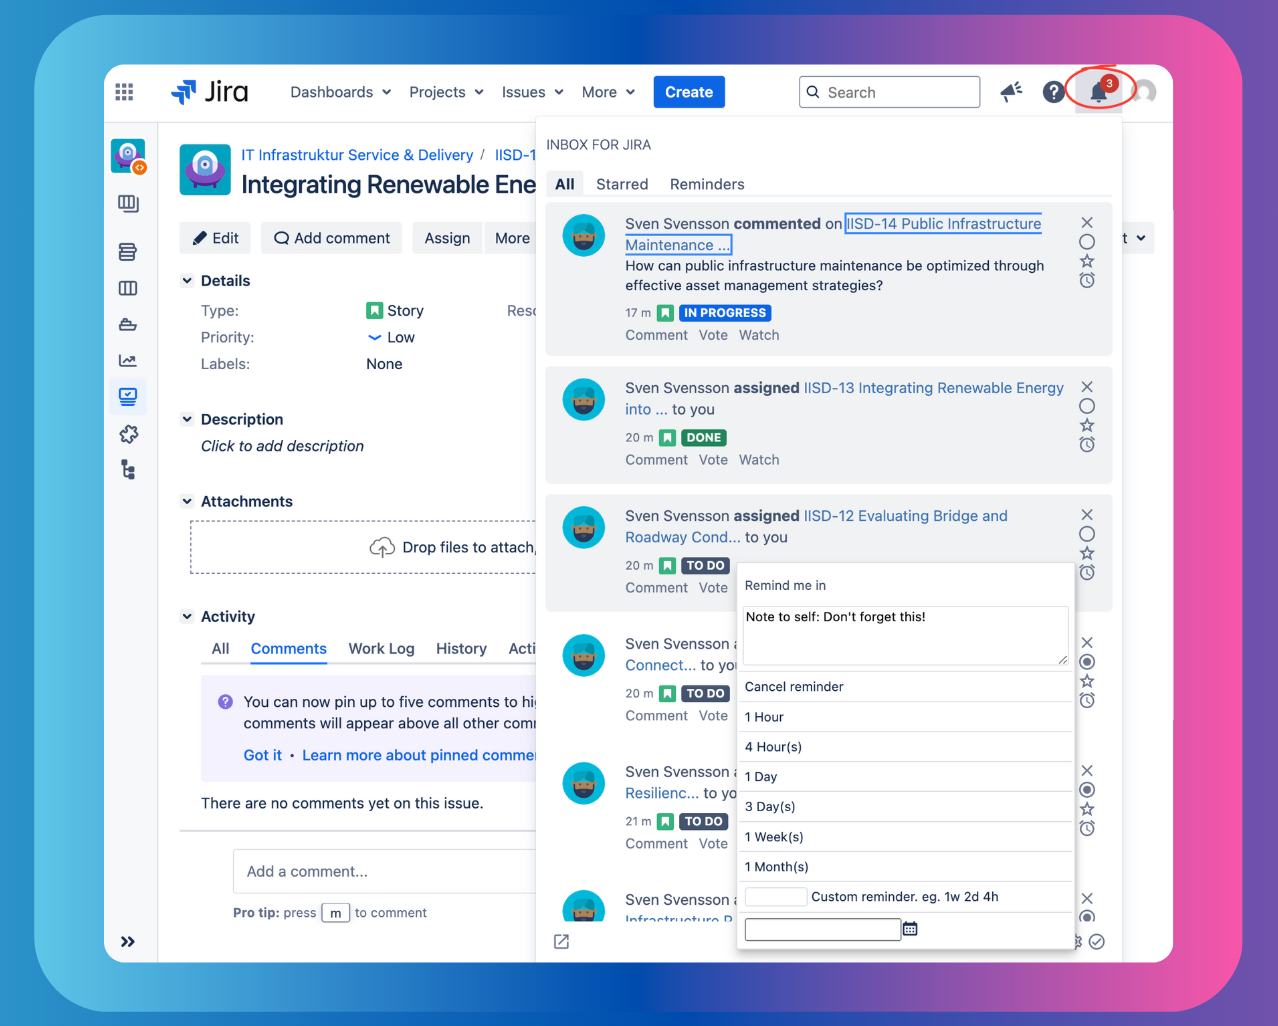Select the Comments activity tab
The image size is (1278, 1026).
pos(289,649)
